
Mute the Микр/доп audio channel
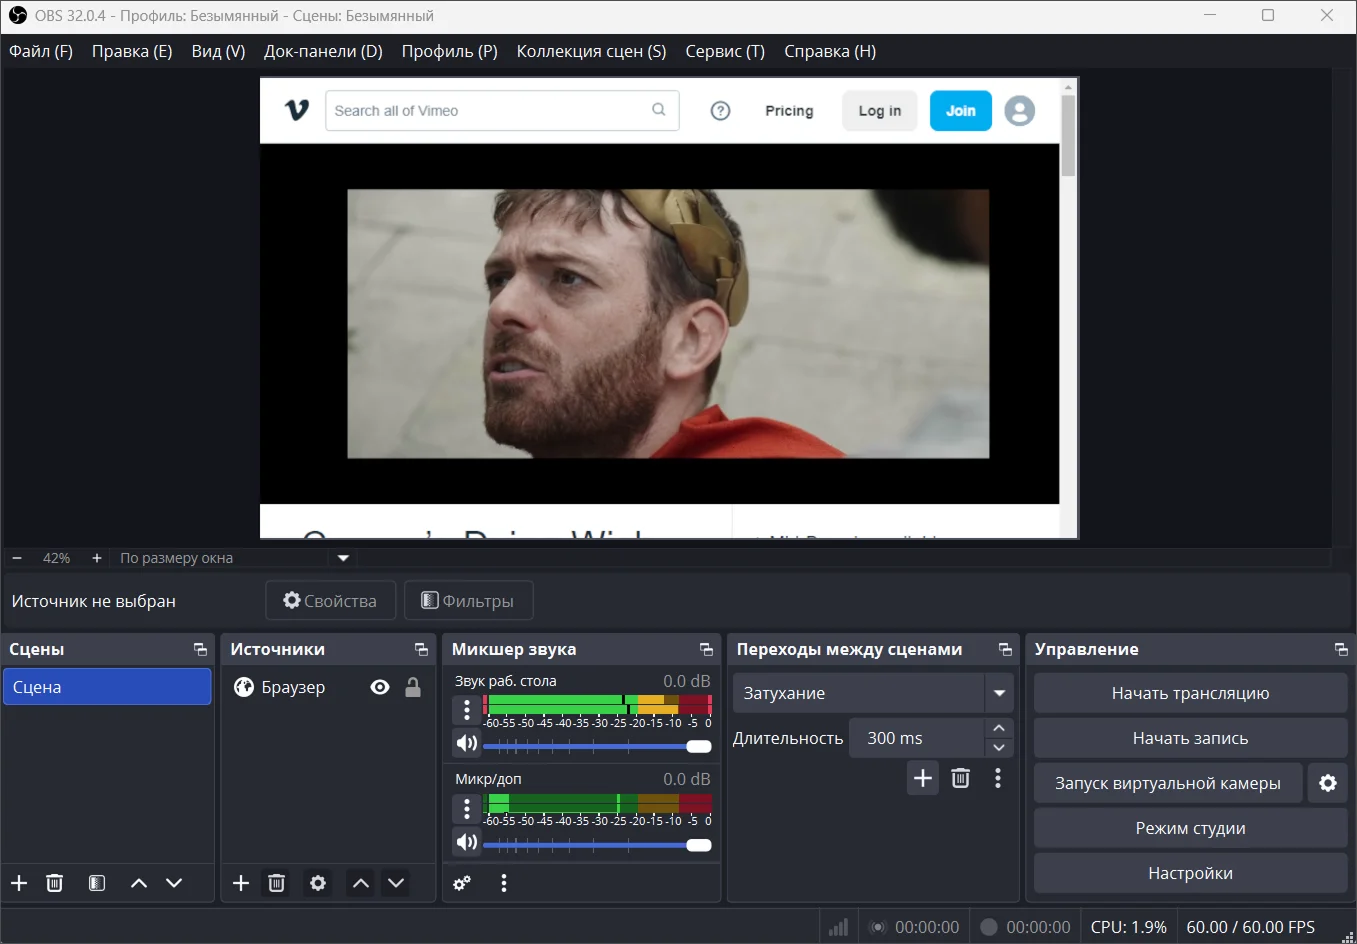coord(467,842)
